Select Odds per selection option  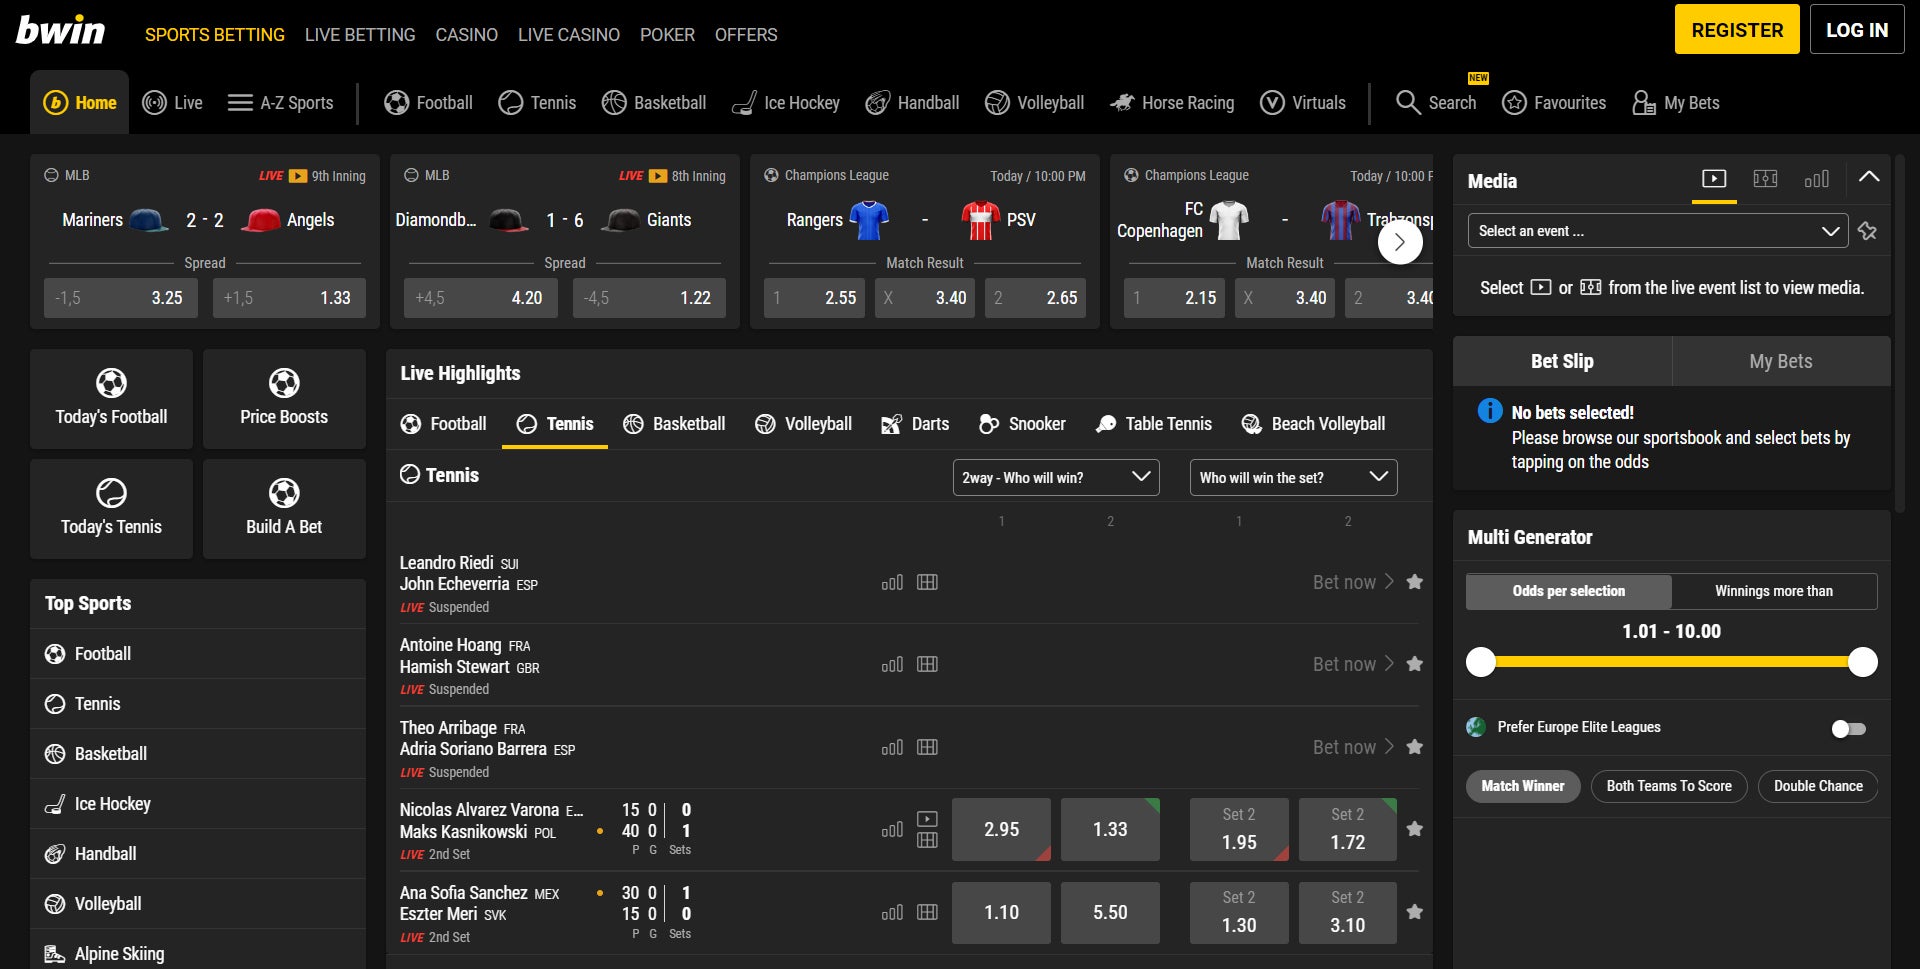(x=1569, y=591)
